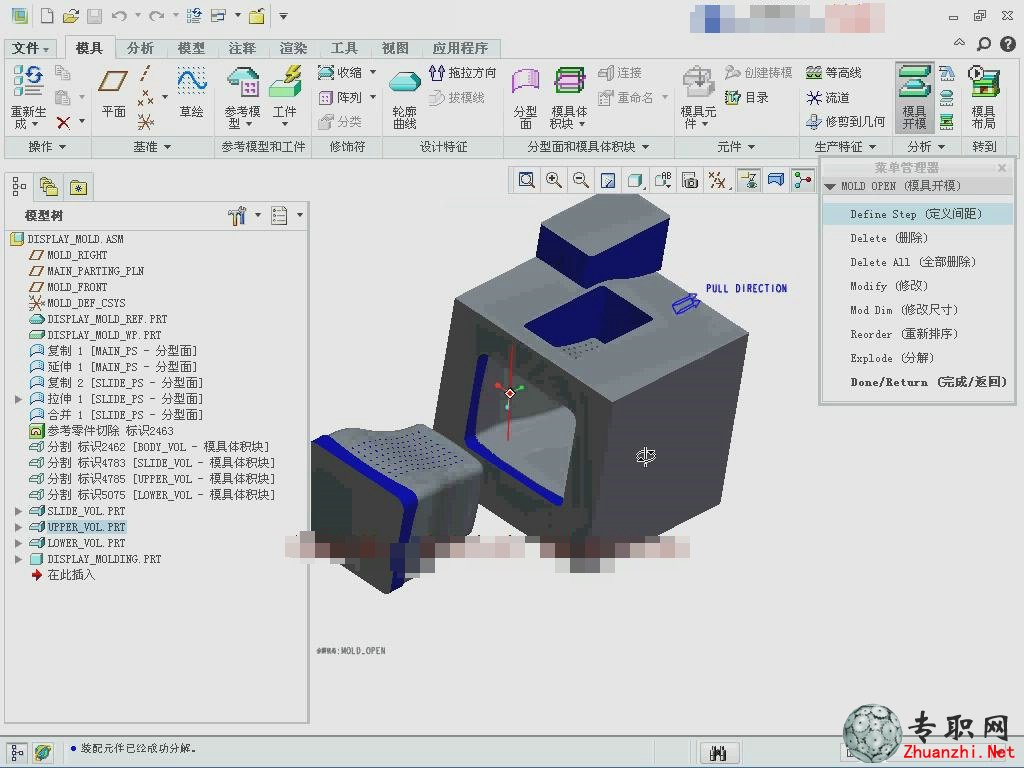Screen dimensions: 1024x768
Task: Switch to the 分析 ribbon tab
Action: [x=140, y=48]
